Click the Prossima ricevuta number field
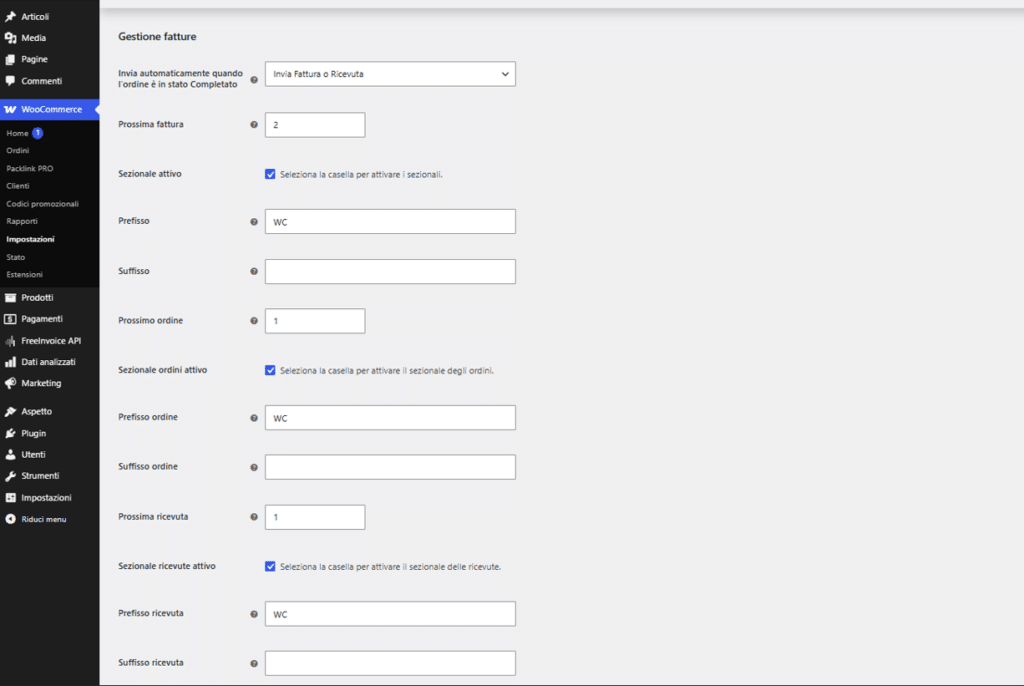Viewport: 1024px width, 686px height. 315,517
